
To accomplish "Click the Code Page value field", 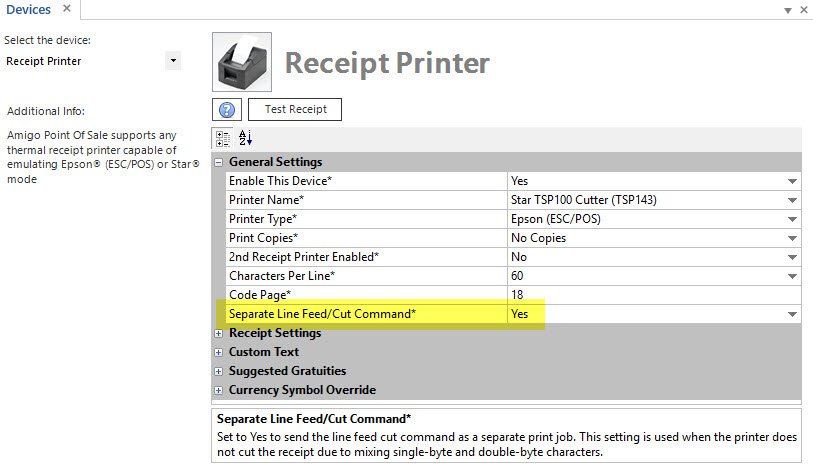I will point(650,295).
